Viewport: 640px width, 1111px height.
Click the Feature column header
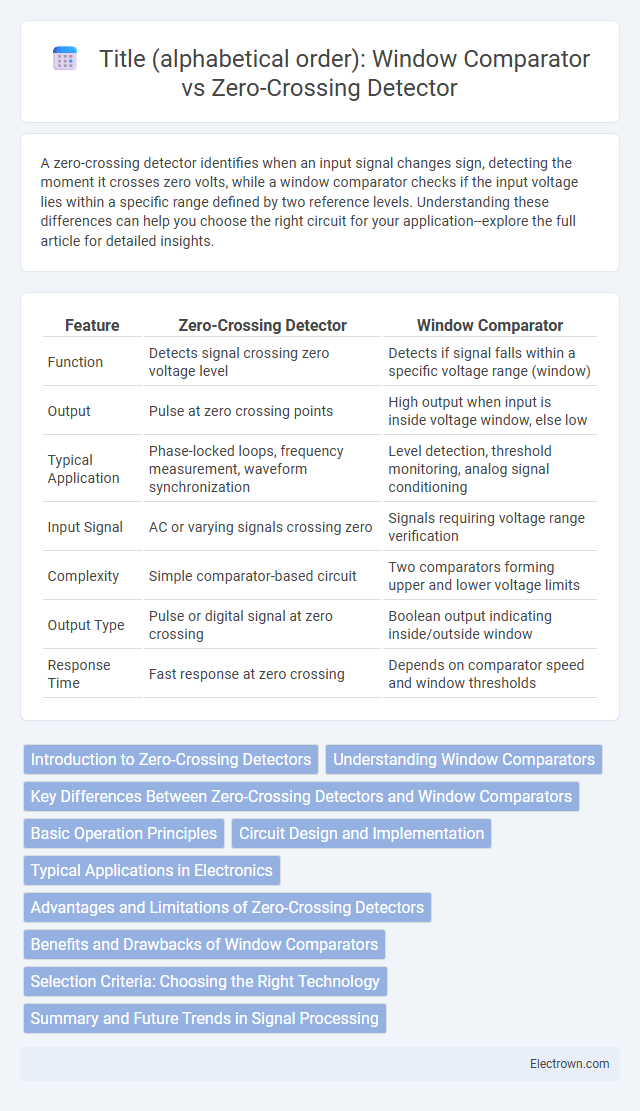point(92,325)
